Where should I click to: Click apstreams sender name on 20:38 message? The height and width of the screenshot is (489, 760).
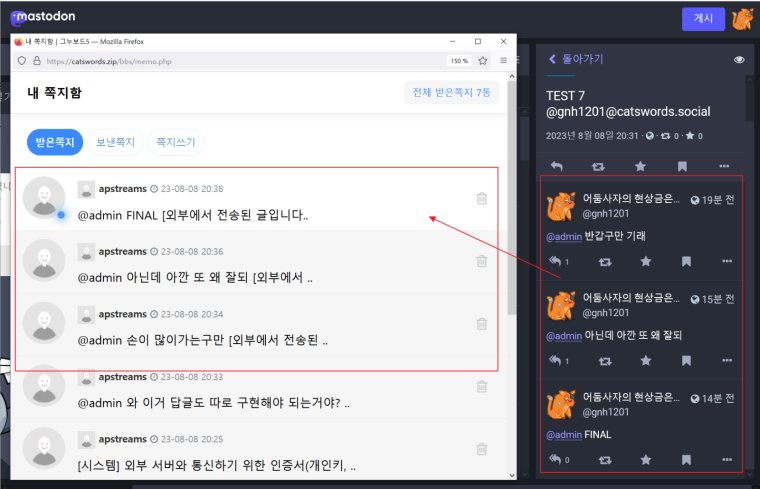(123, 189)
